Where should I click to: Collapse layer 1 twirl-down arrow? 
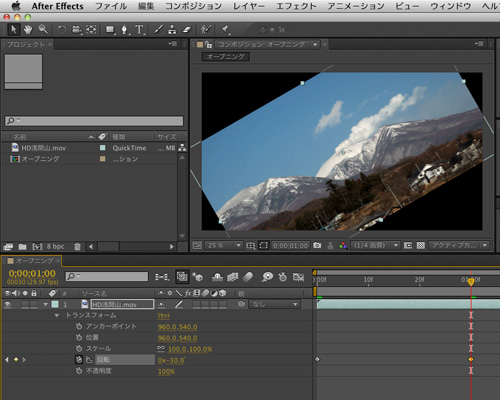pyautogui.click(x=45, y=304)
